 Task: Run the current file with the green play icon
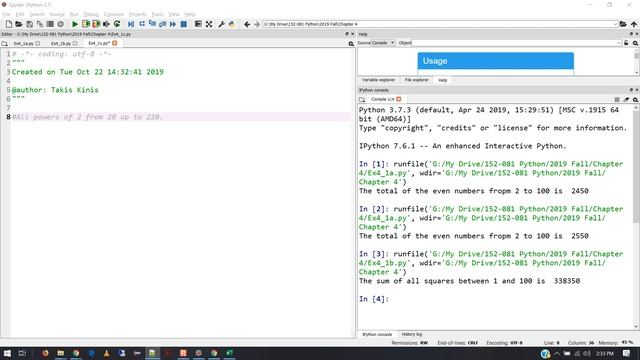pyautogui.click(x=75, y=24)
